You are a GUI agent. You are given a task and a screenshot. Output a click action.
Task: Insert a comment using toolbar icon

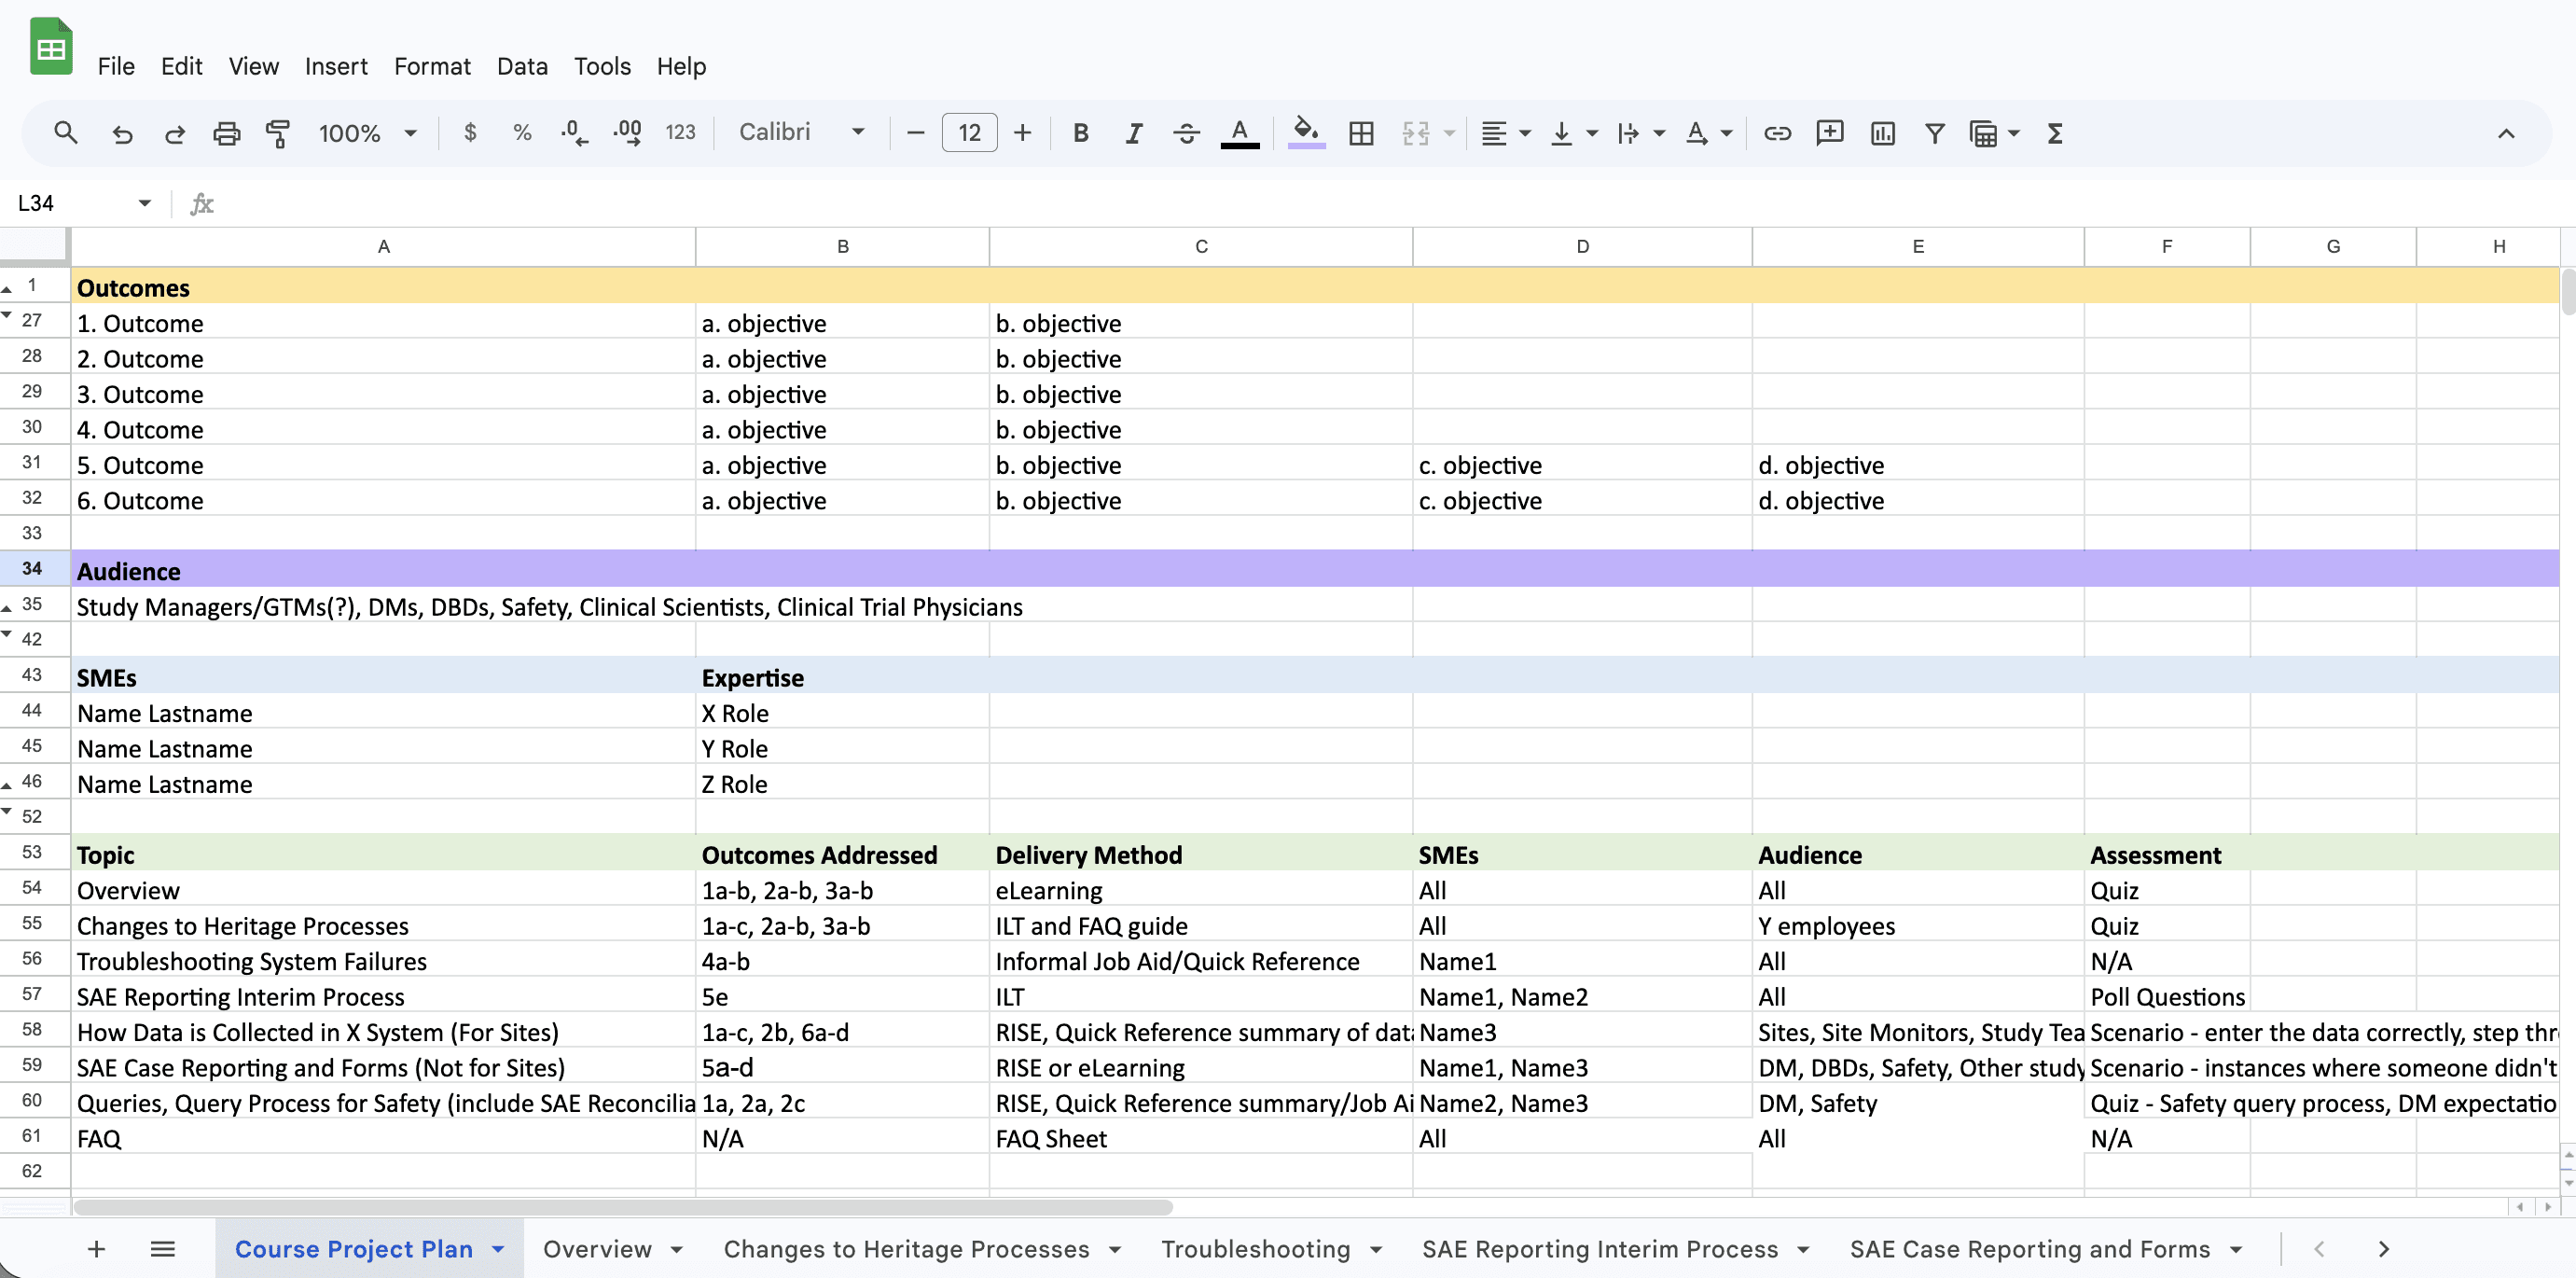click(1829, 133)
